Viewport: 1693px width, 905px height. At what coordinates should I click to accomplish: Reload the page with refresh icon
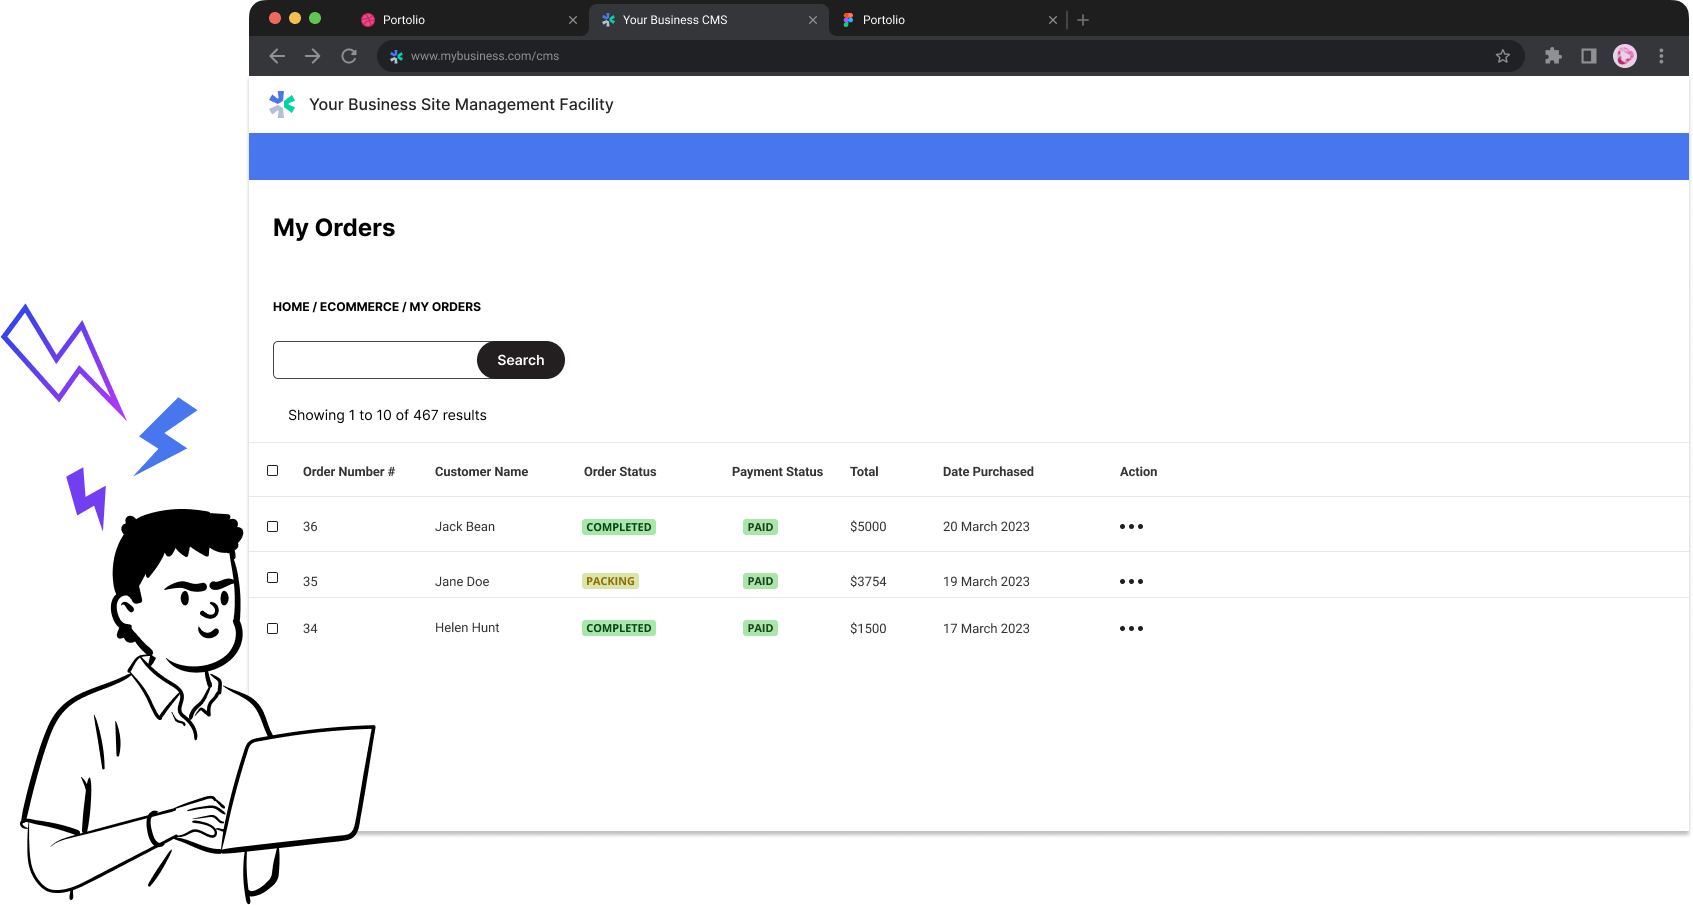(349, 56)
